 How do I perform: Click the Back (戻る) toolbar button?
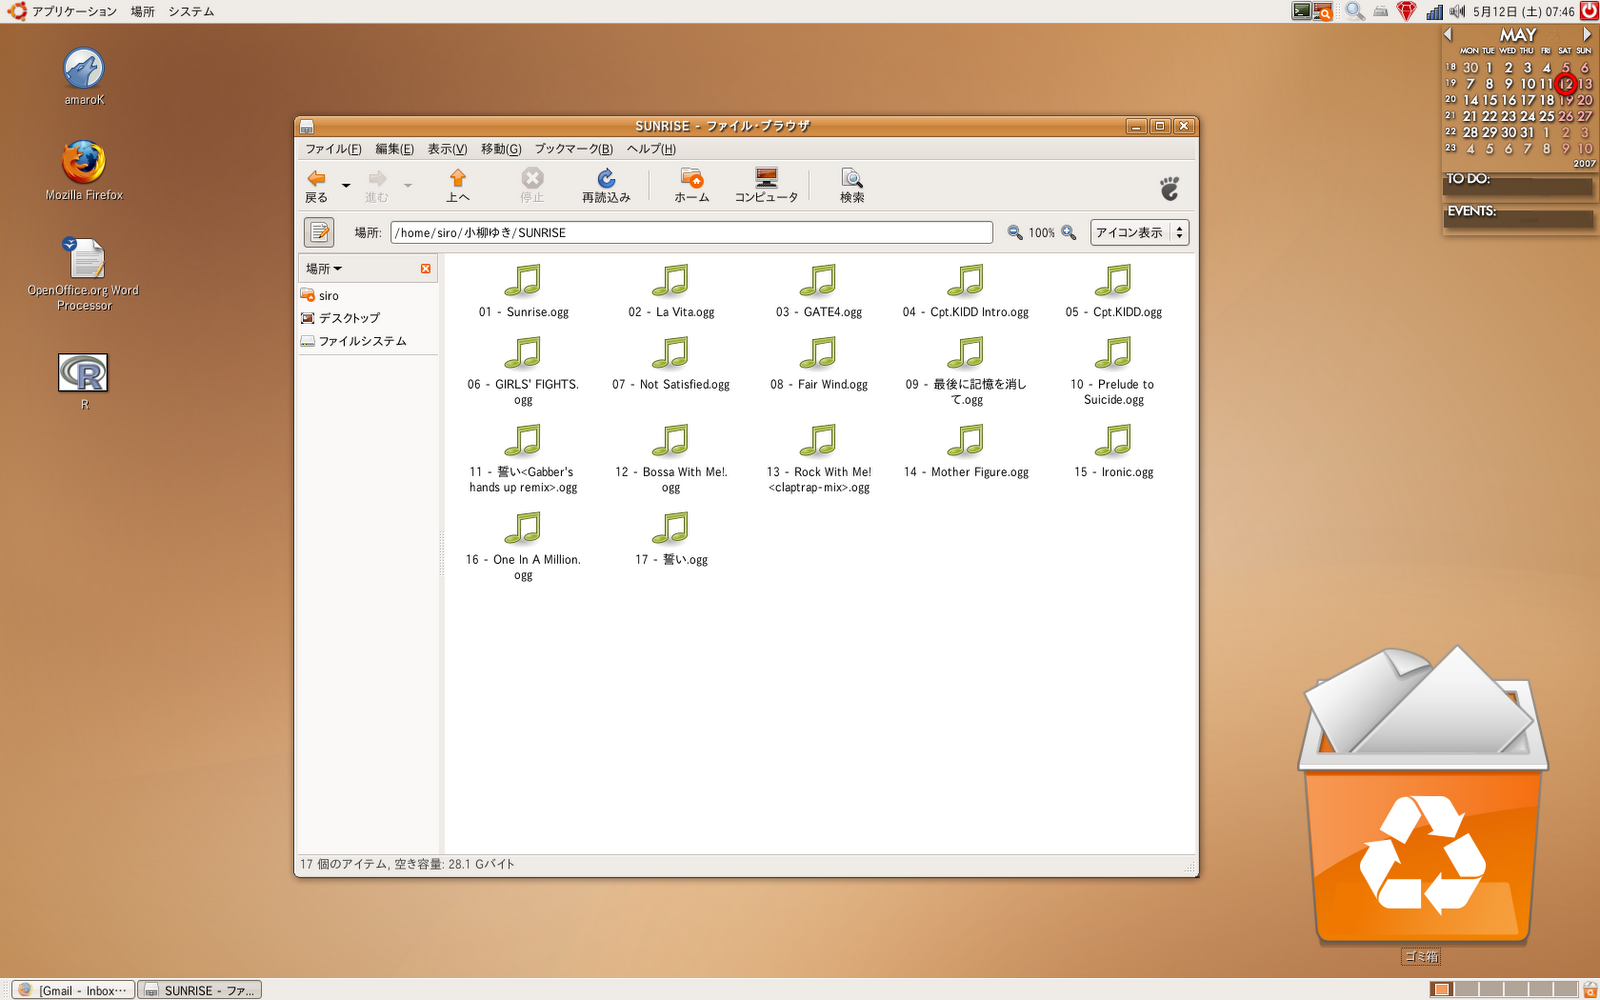[316, 186]
